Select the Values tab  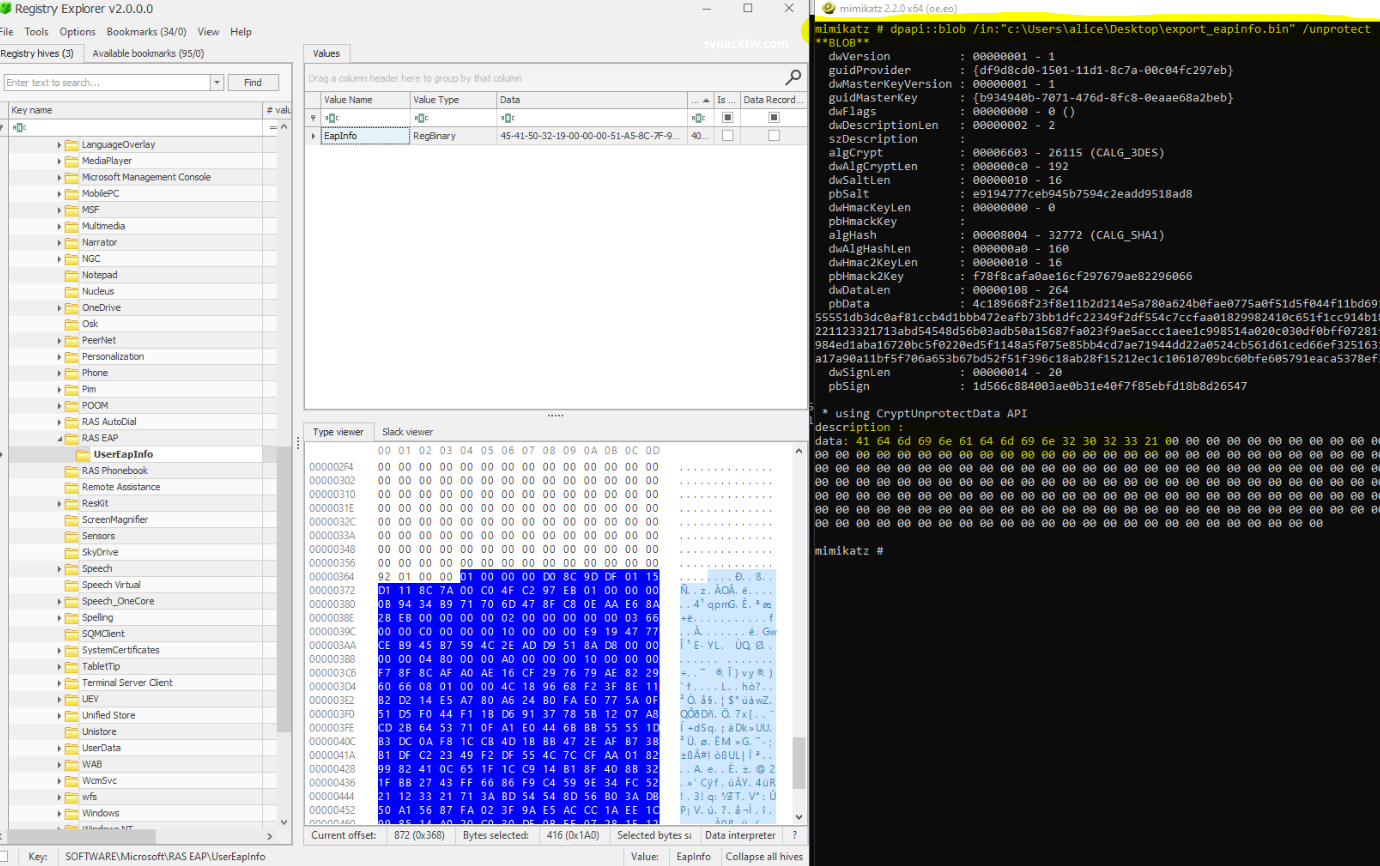pyautogui.click(x=326, y=54)
